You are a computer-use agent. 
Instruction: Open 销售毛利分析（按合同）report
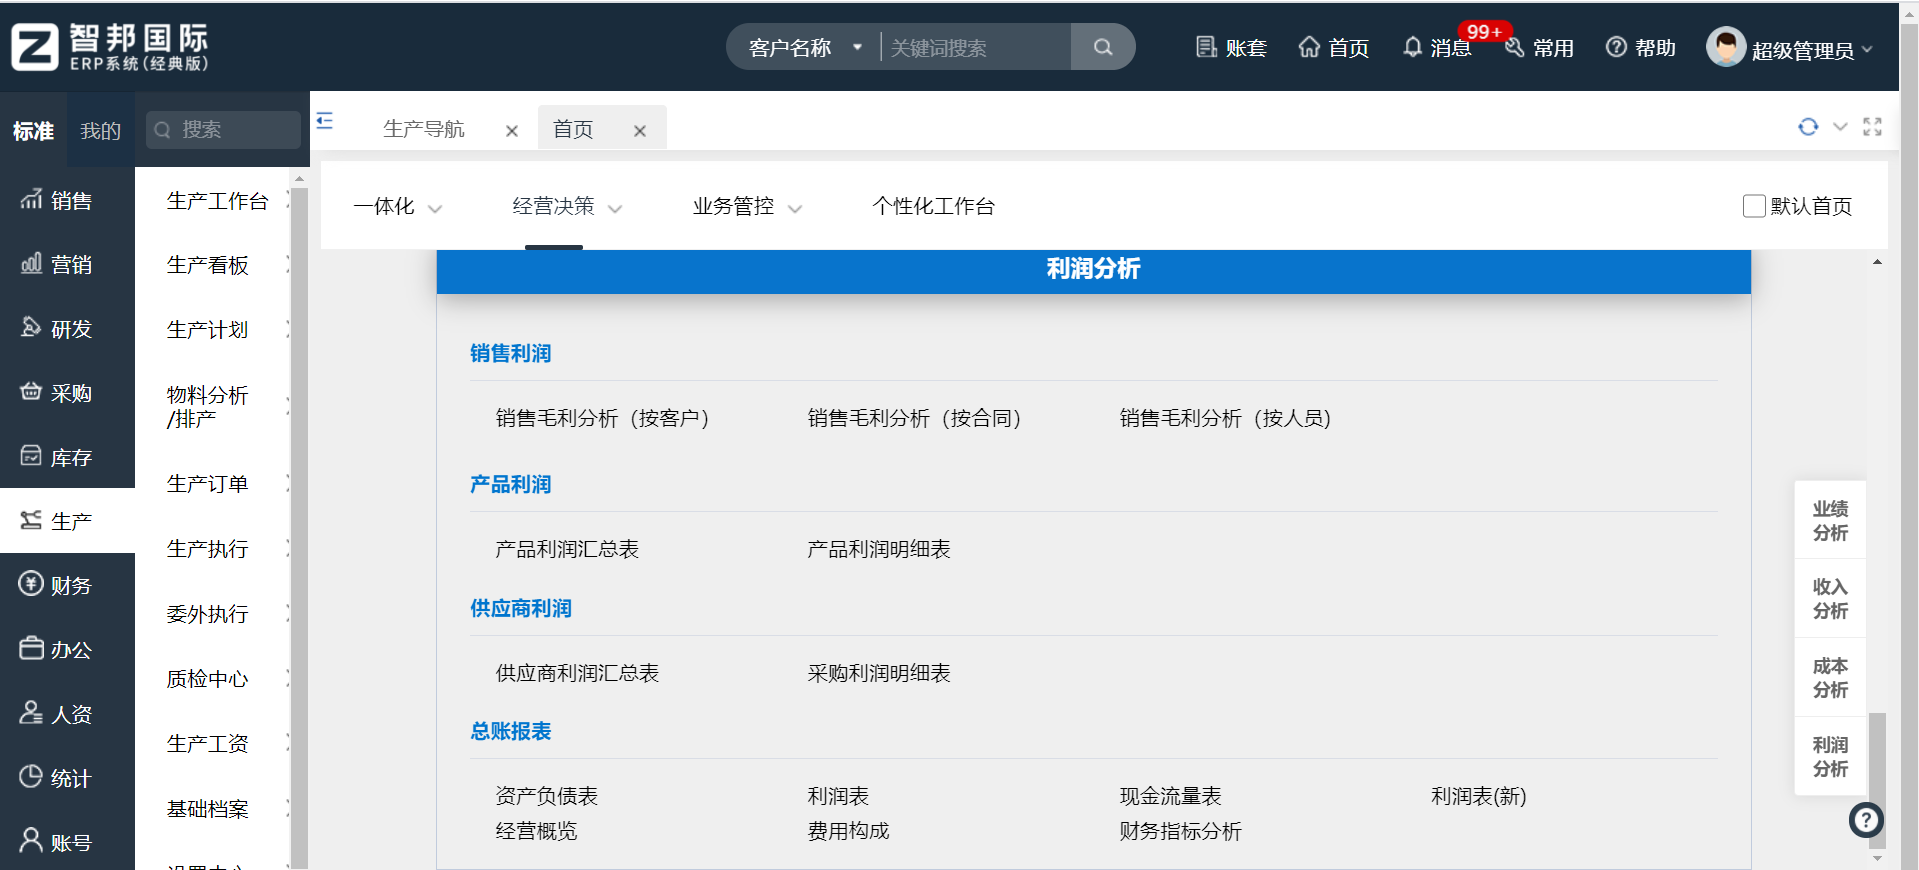click(x=914, y=418)
